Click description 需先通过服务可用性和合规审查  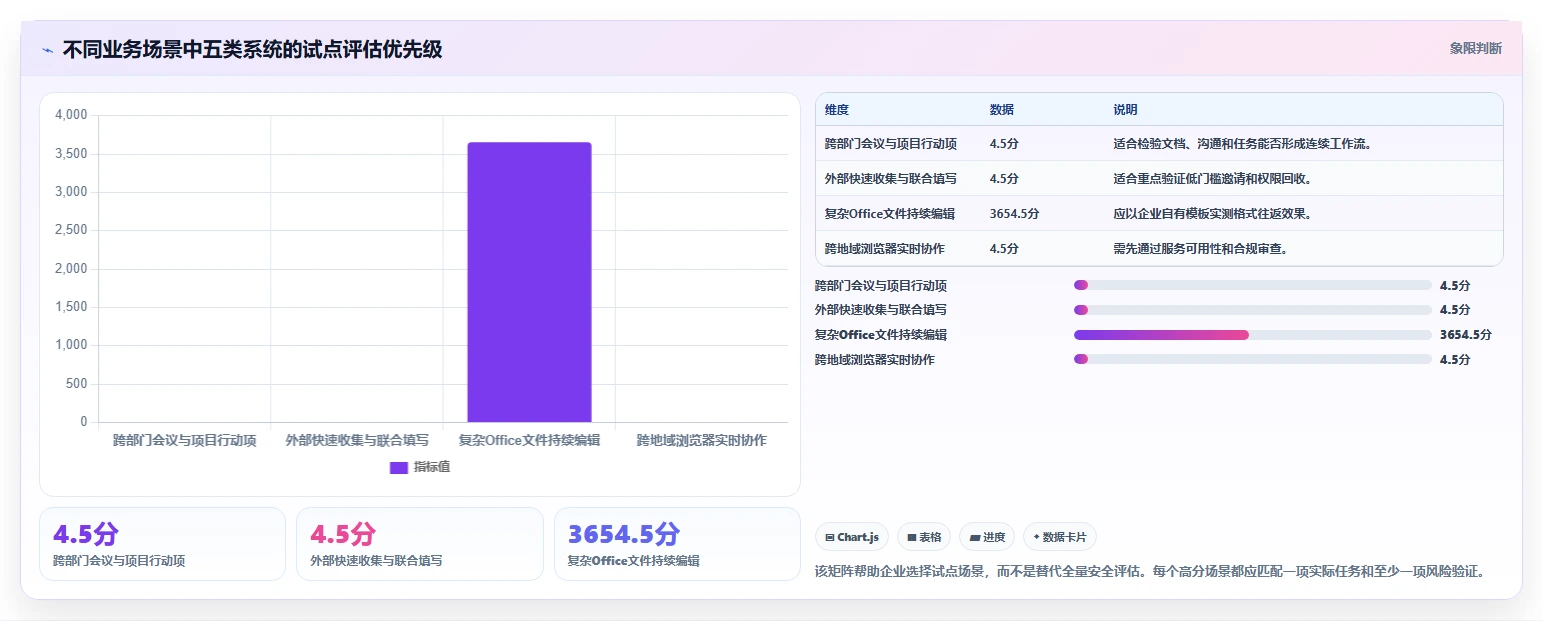(x=1200, y=249)
